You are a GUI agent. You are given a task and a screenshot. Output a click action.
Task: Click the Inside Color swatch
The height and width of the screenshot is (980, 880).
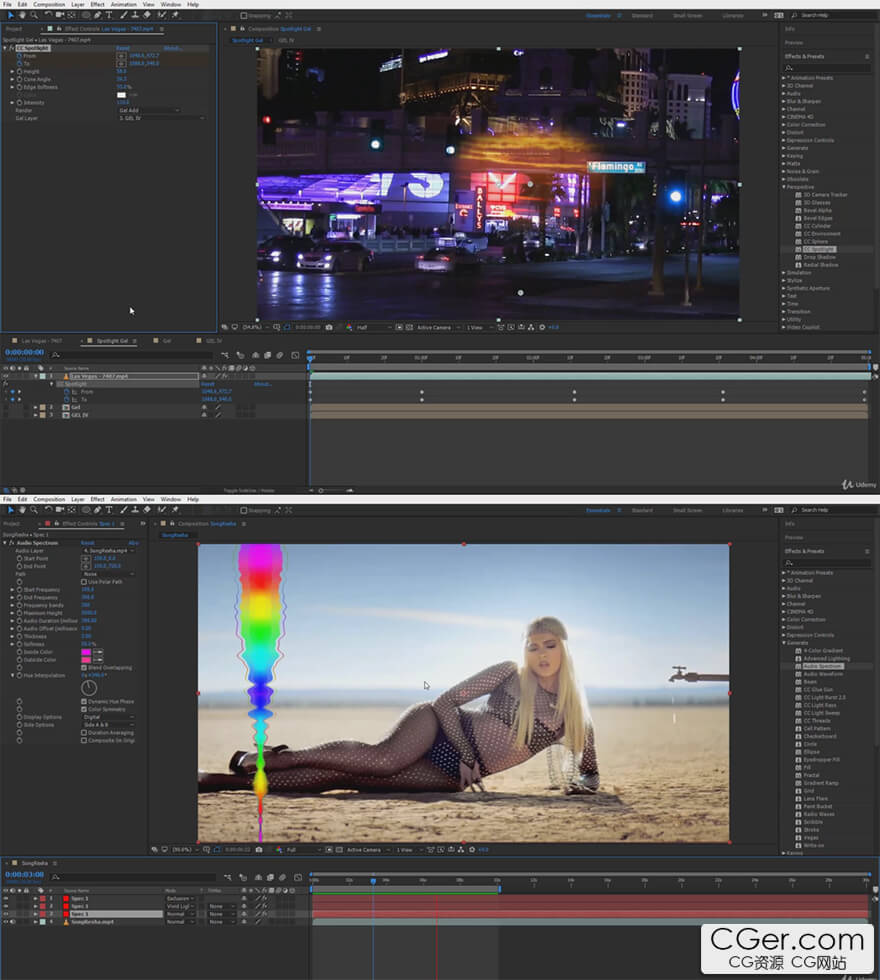86,652
